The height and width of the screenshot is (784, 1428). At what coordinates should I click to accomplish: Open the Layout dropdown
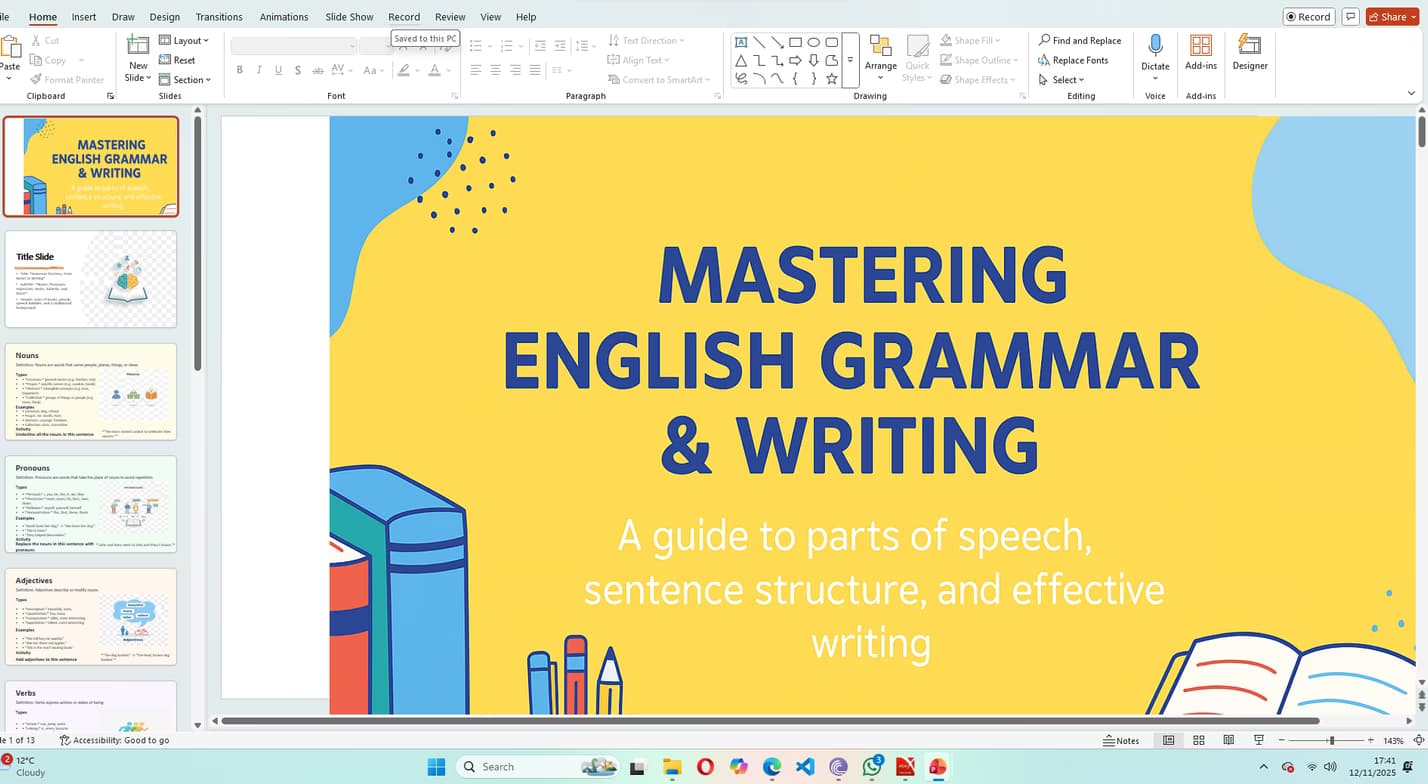pos(185,40)
